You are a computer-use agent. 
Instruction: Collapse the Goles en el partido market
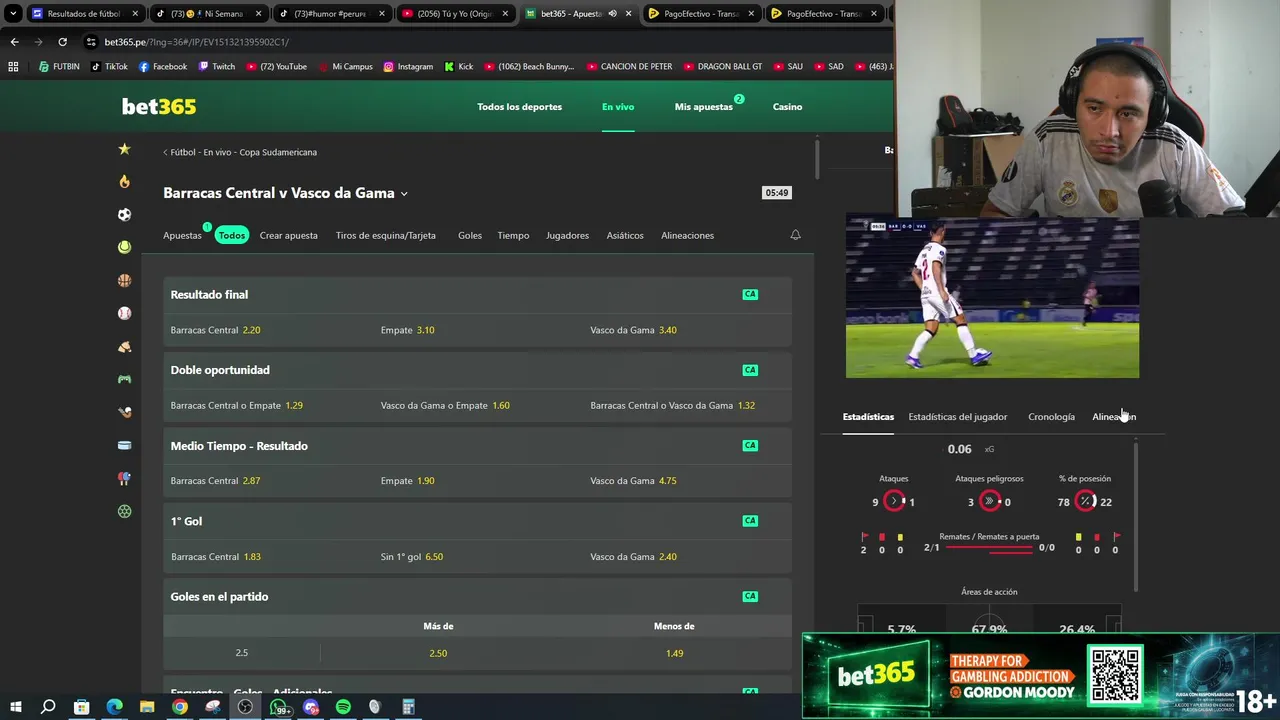point(477,597)
